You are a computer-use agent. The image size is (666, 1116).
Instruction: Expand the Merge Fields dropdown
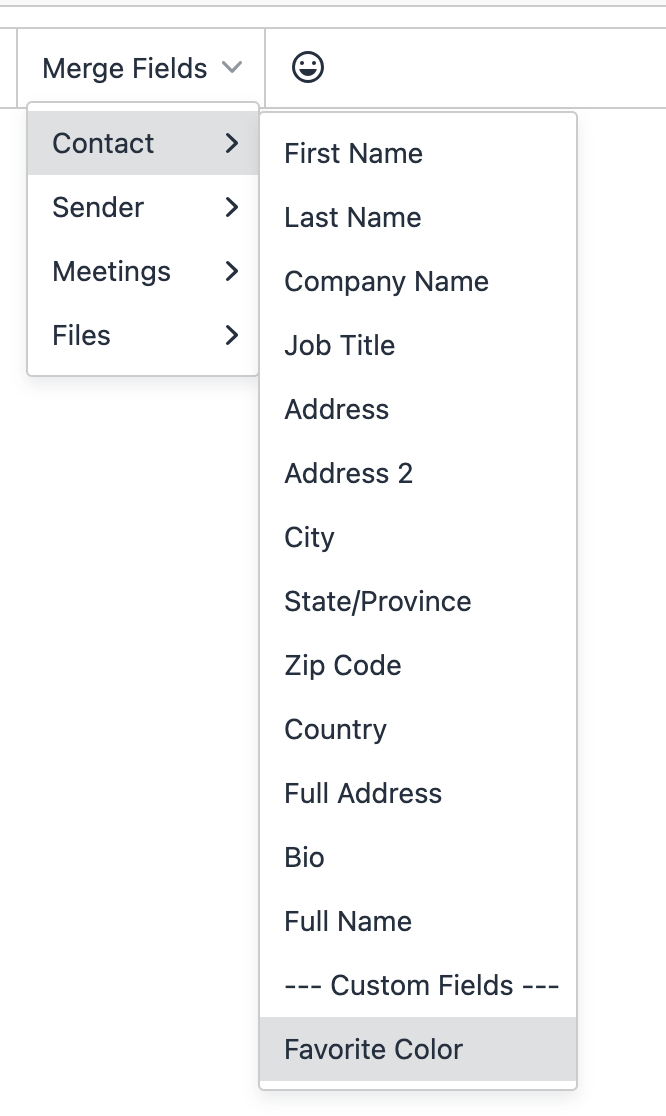click(x=141, y=68)
